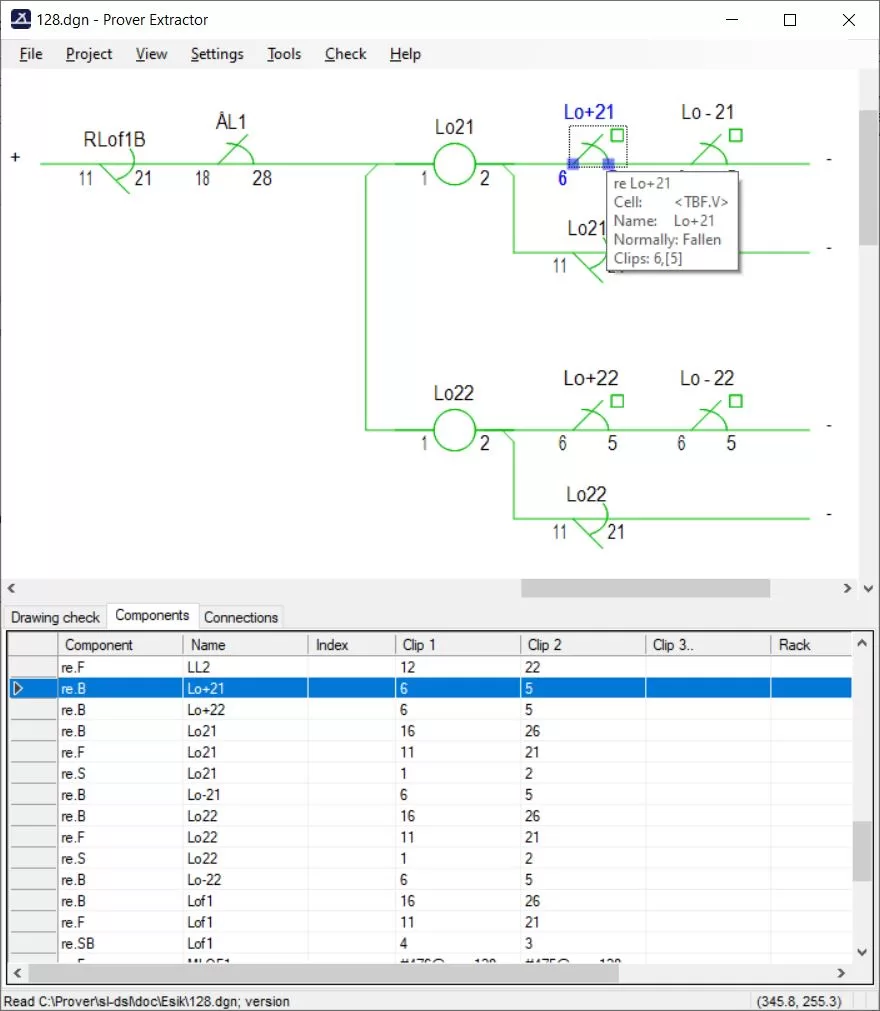Click the green square marker beside Lo+21
Viewport: 880px width, 1011px height.
pyautogui.click(x=617, y=135)
